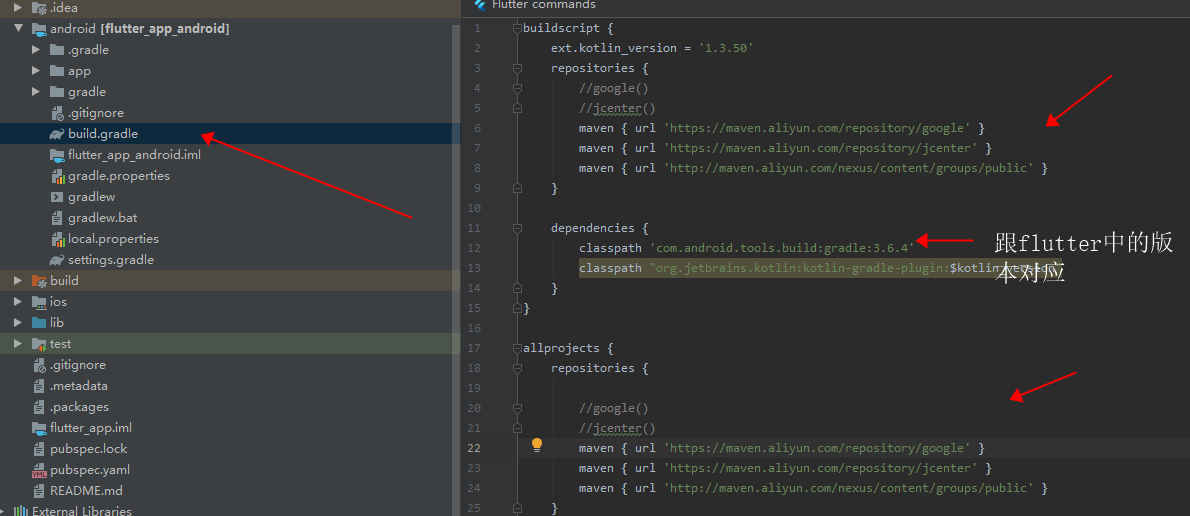Click the flutter_app_android.iml file icon
Viewport: 1190px width, 516px height.
tap(56, 155)
